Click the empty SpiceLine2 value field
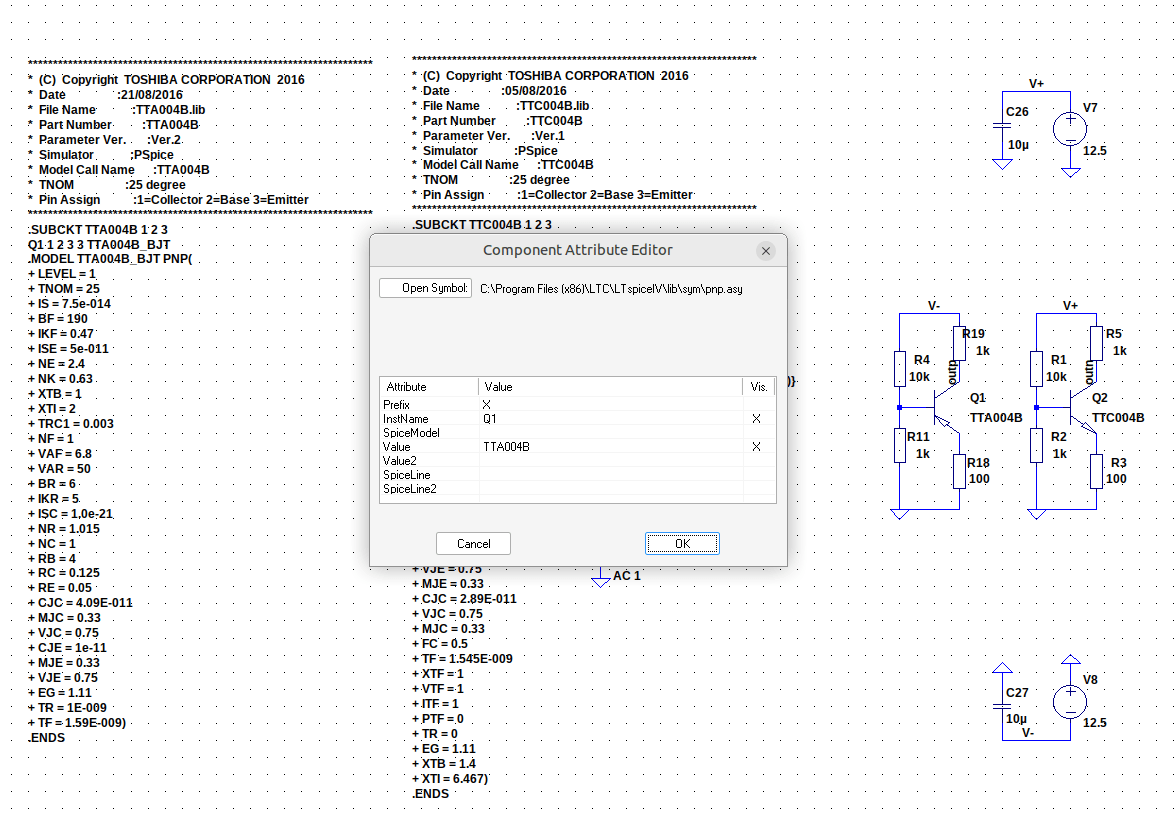 click(x=610, y=489)
